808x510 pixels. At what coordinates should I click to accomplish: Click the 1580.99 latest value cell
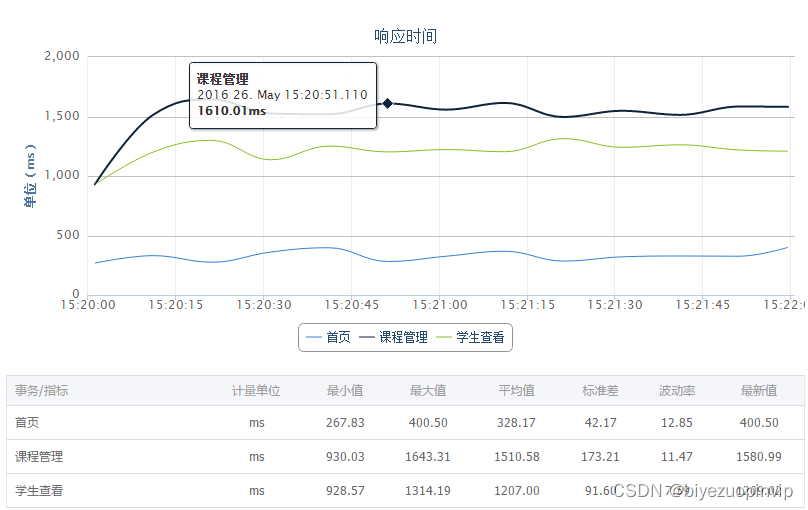pyautogui.click(x=759, y=457)
